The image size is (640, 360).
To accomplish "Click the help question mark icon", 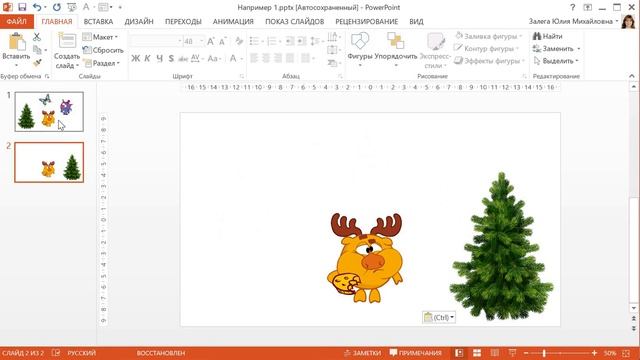I will point(572,7).
